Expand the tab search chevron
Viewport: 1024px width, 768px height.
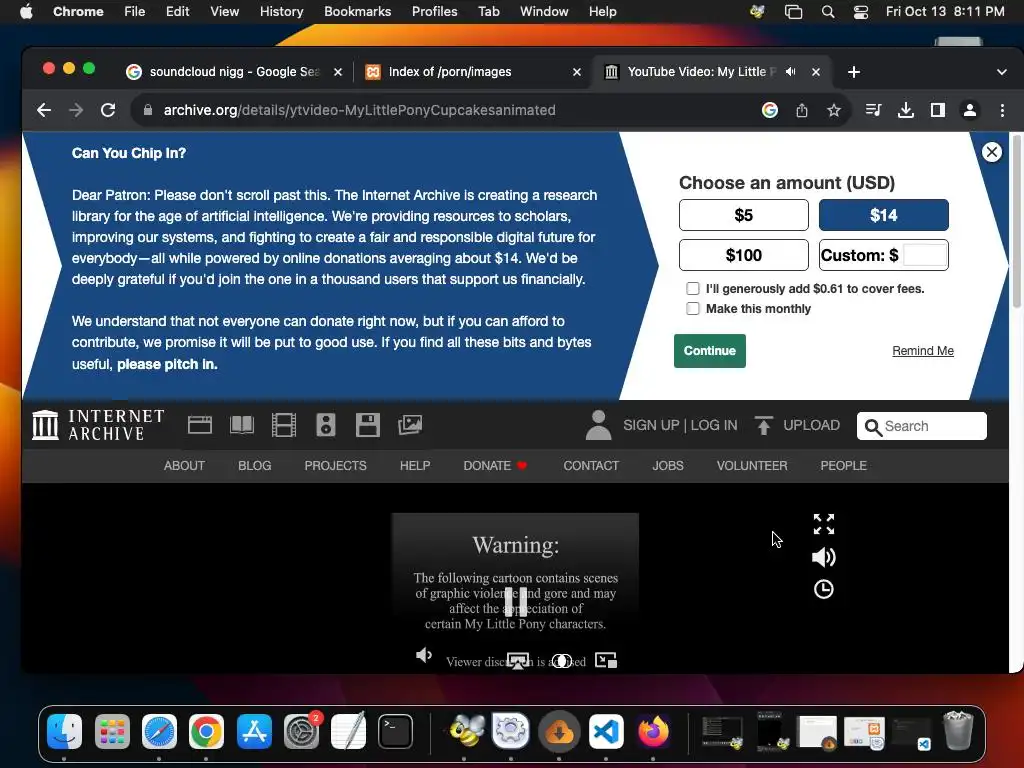coord(1001,72)
